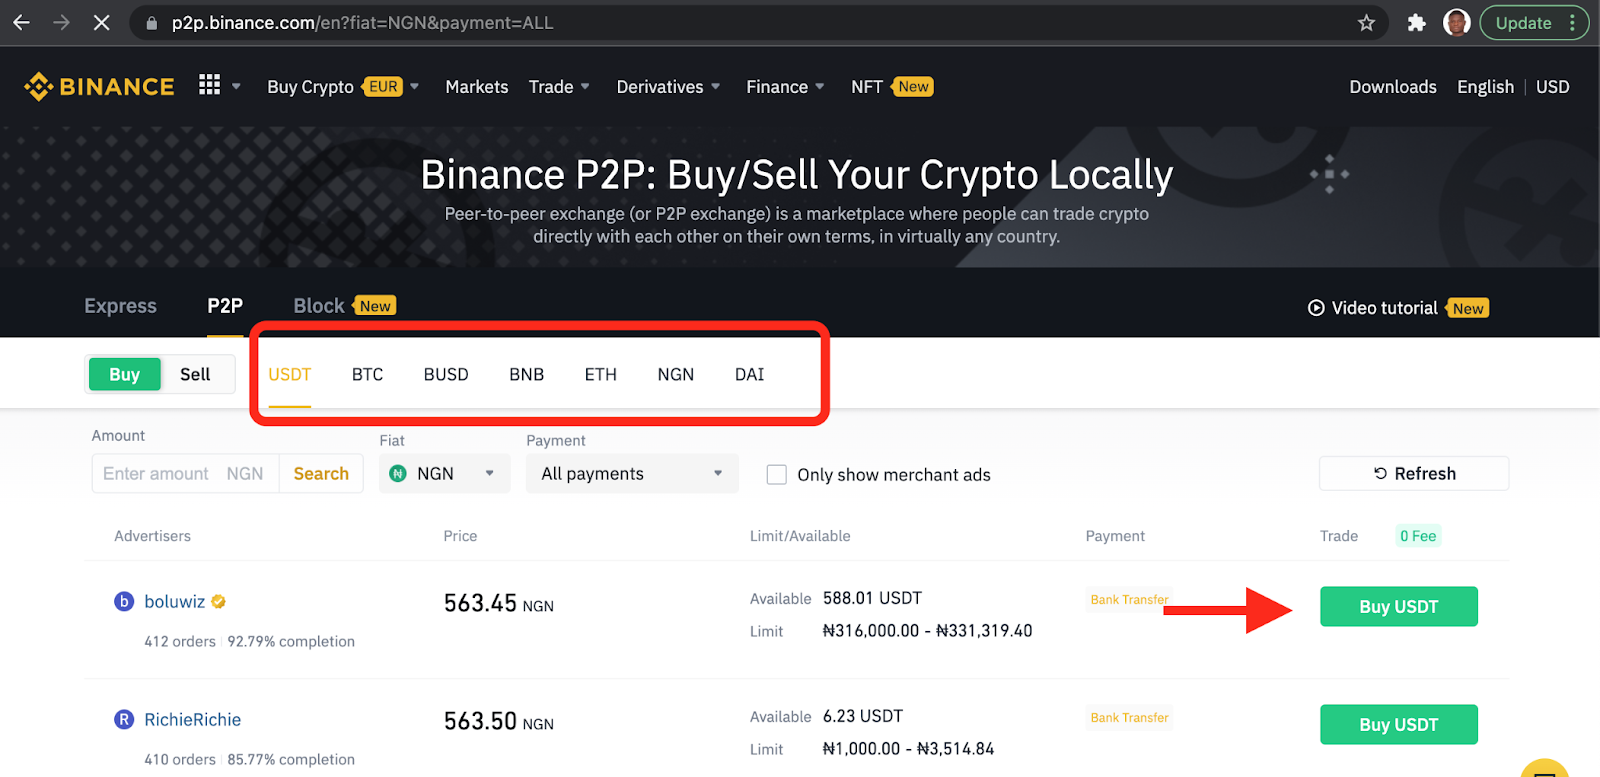Select the BNB coin tab
Image resolution: width=1600 pixels, height=777 pixels.
pos(526,374)
